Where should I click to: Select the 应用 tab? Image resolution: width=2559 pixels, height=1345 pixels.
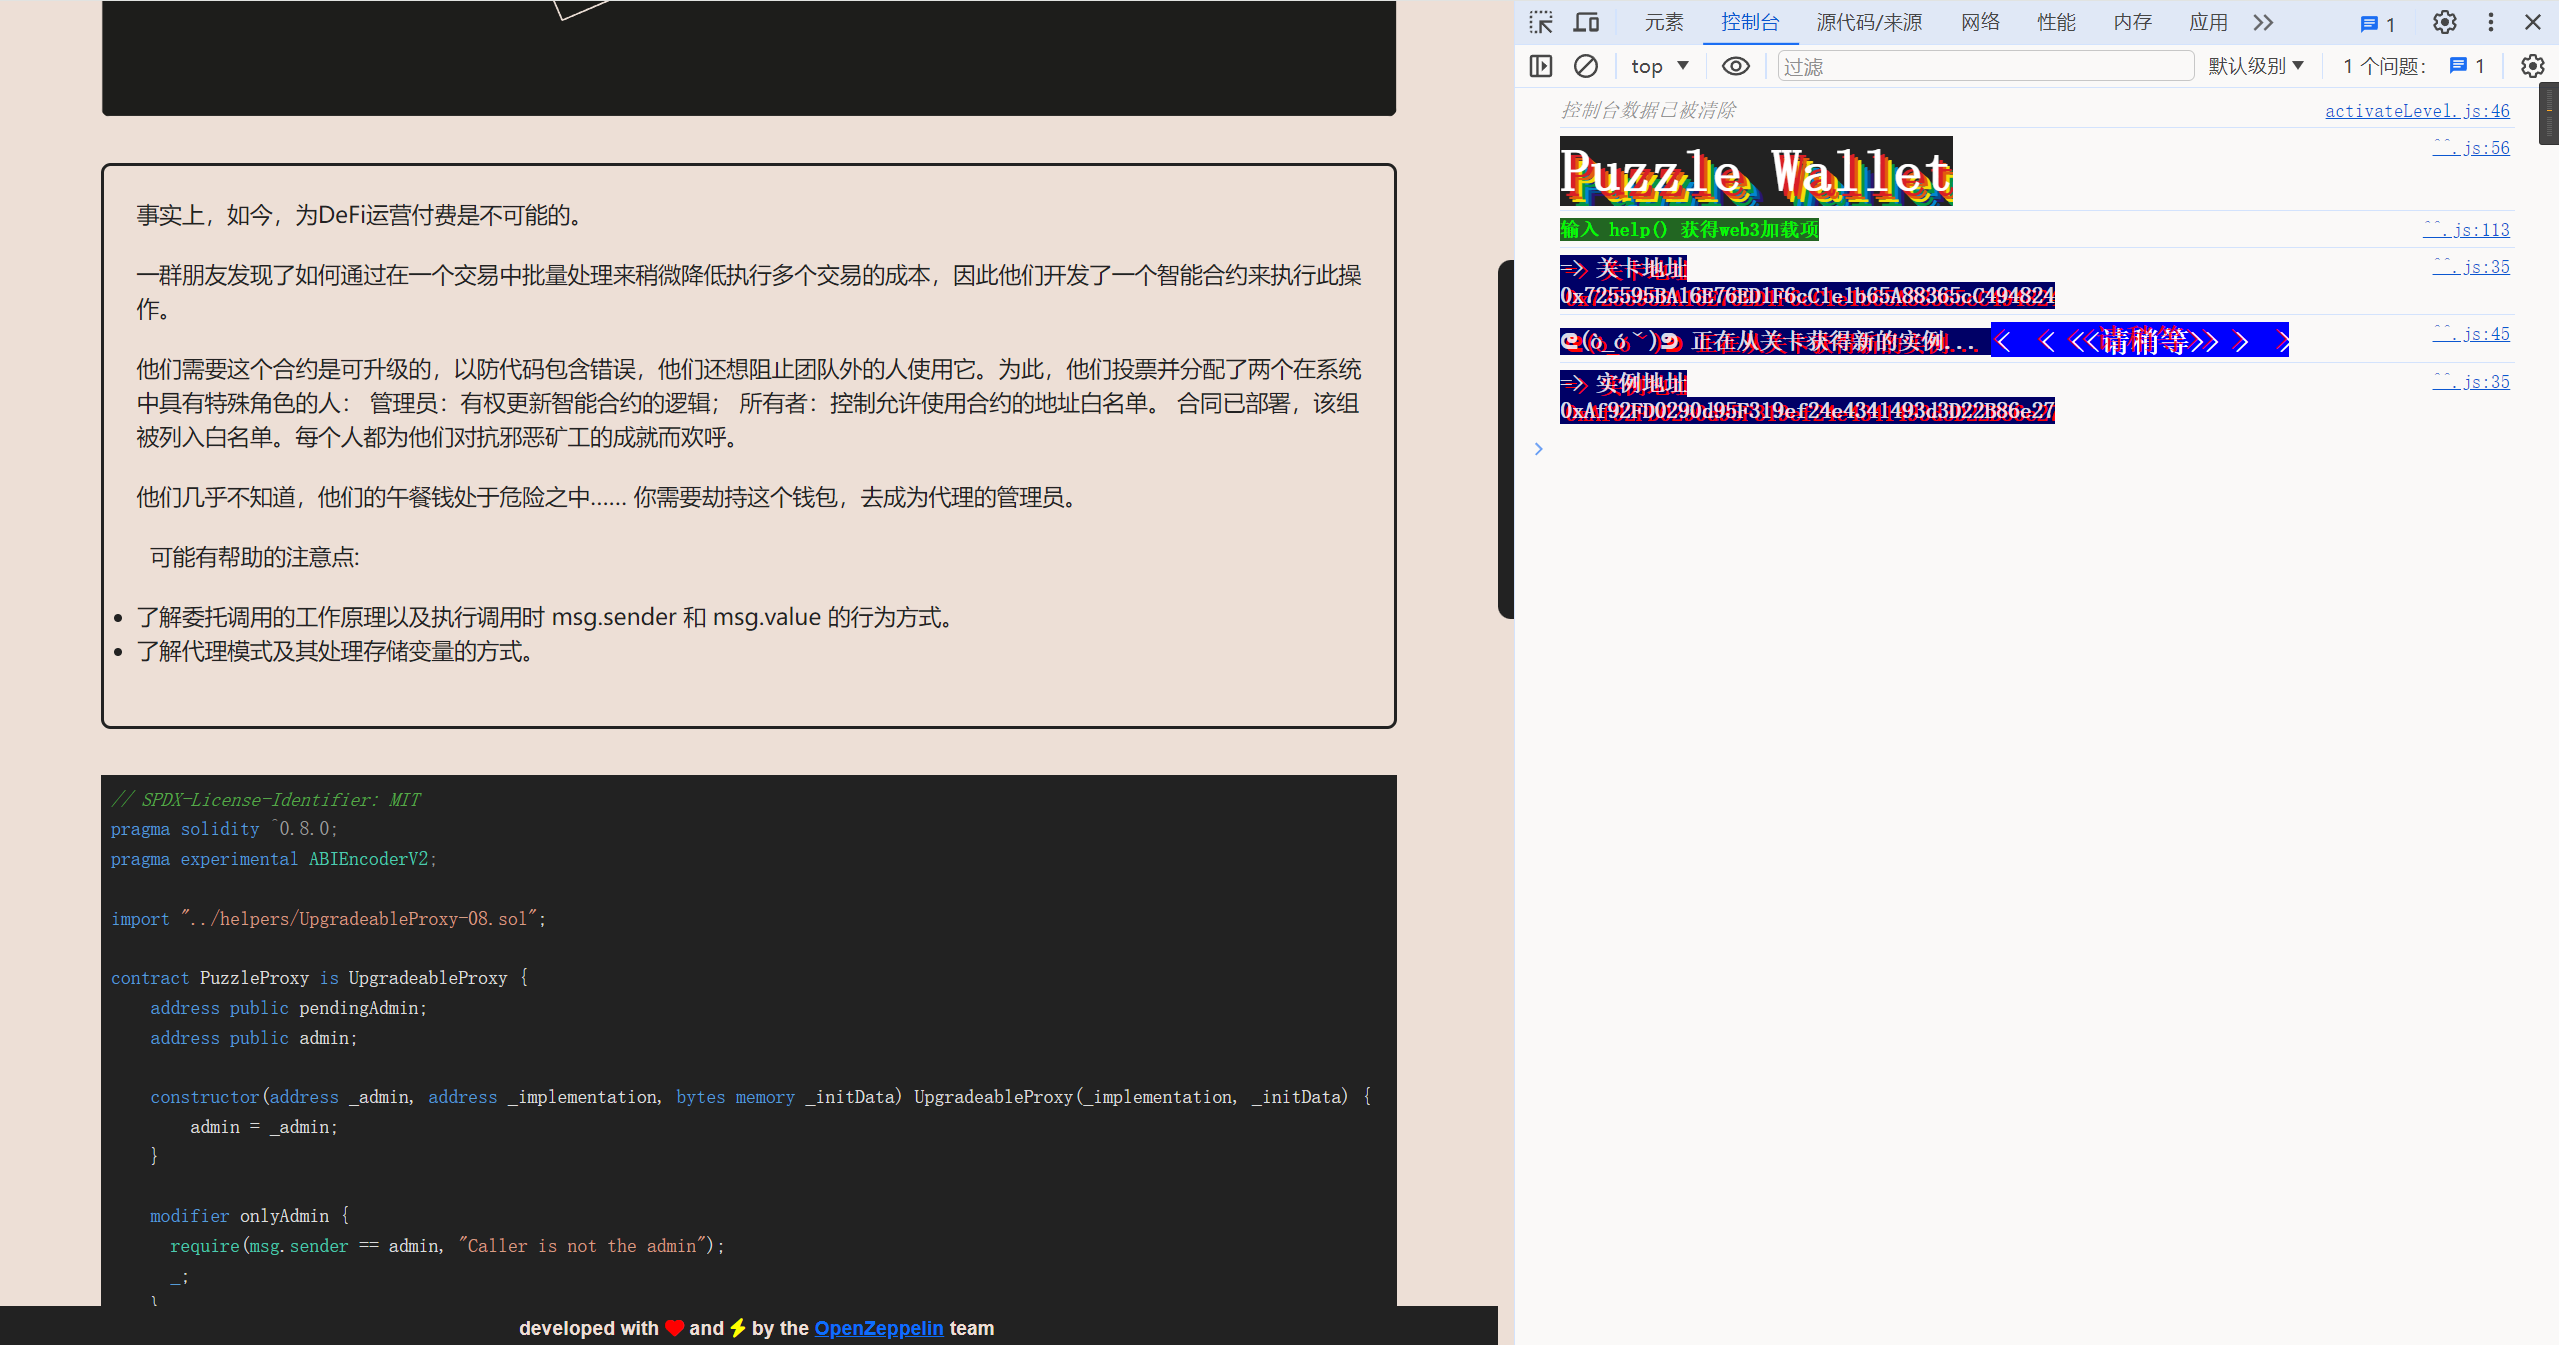pos(2208,22)
